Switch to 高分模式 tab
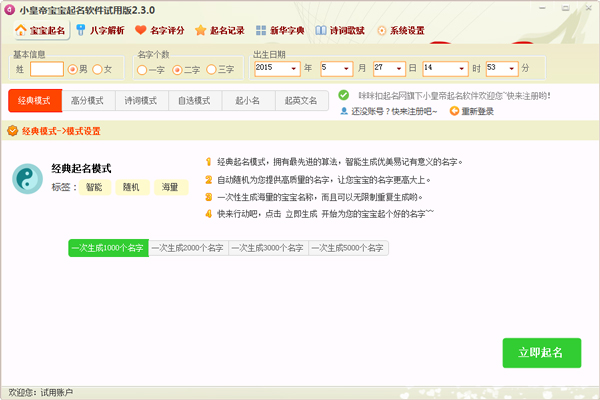 (88, 101)
